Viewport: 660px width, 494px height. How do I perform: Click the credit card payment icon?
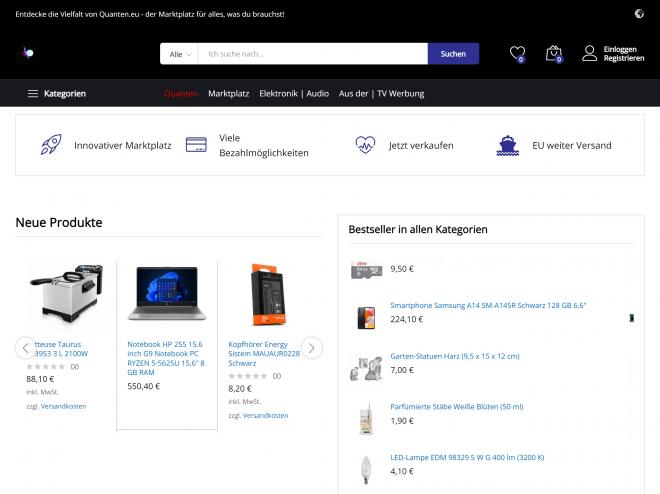coord(196,145)
